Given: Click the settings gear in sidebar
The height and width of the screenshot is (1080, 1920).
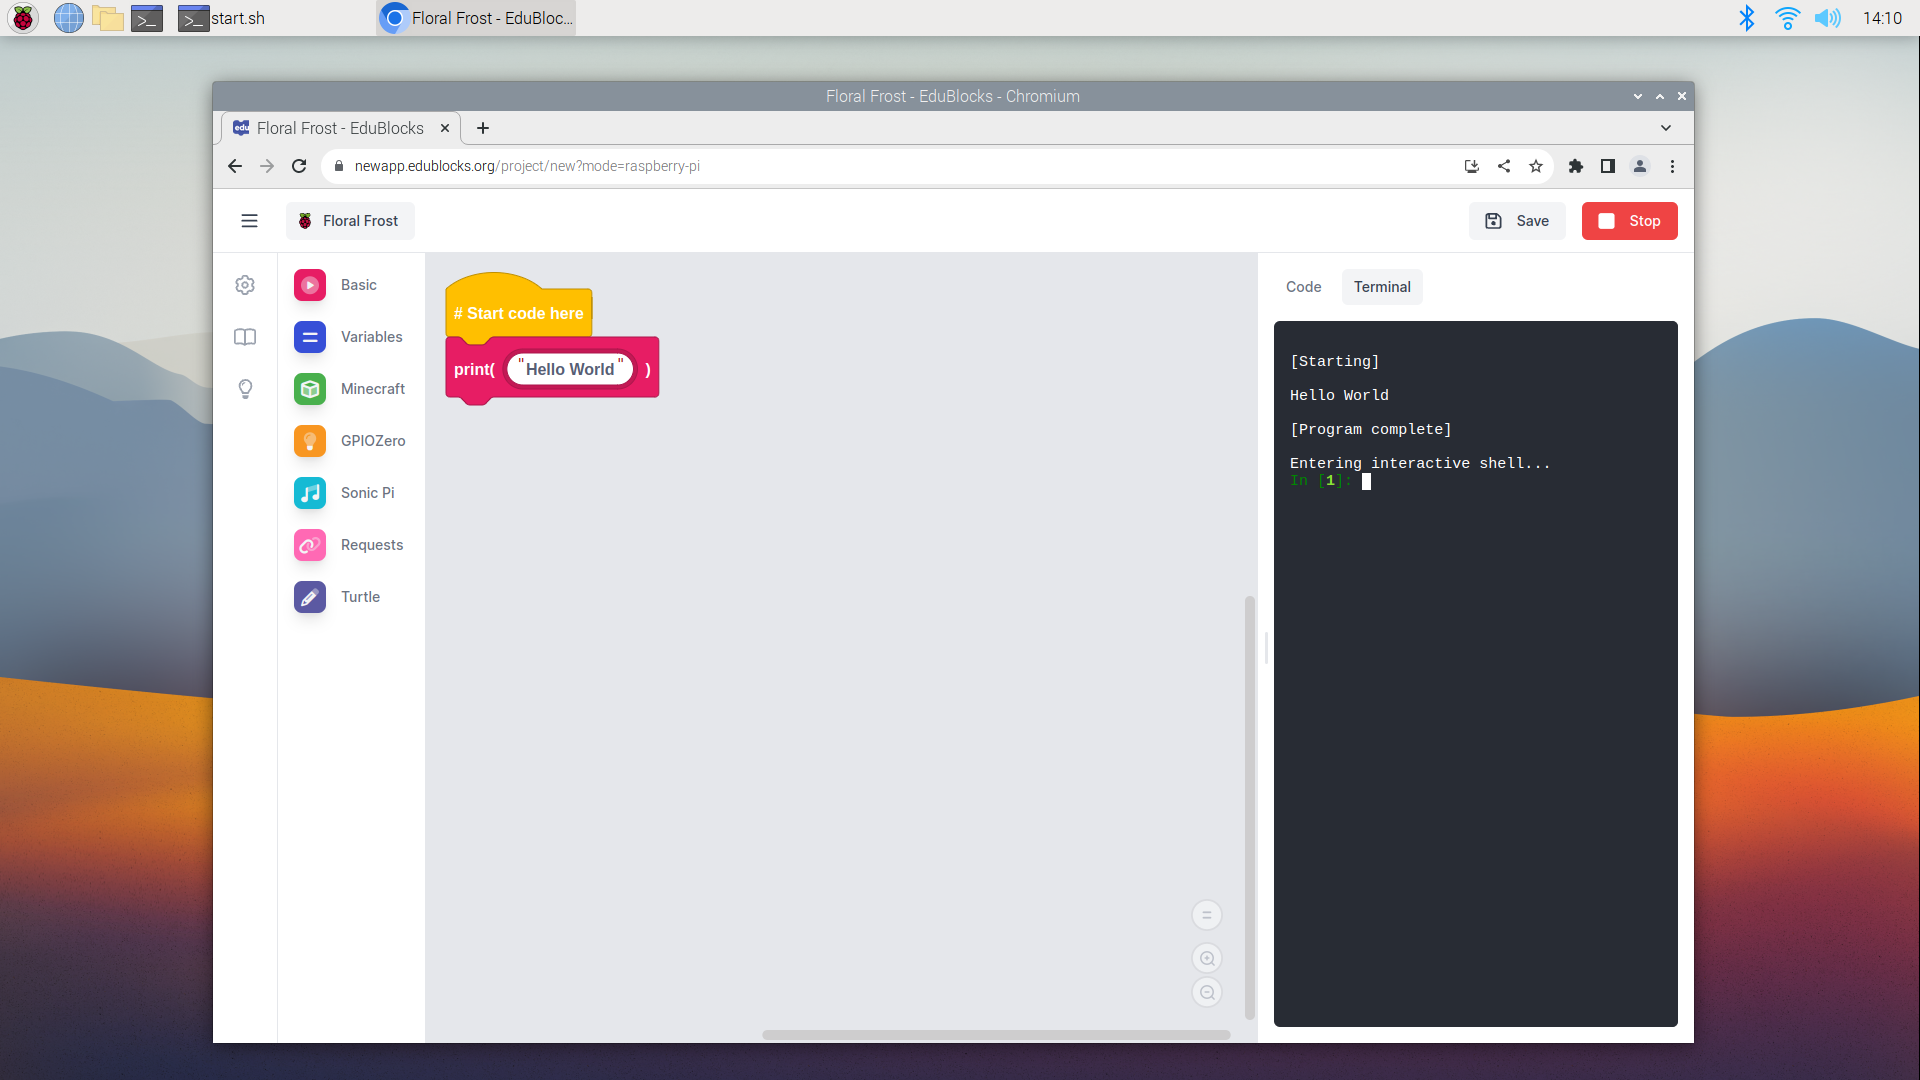Looking at the screenshot, I should coord(245,285).
